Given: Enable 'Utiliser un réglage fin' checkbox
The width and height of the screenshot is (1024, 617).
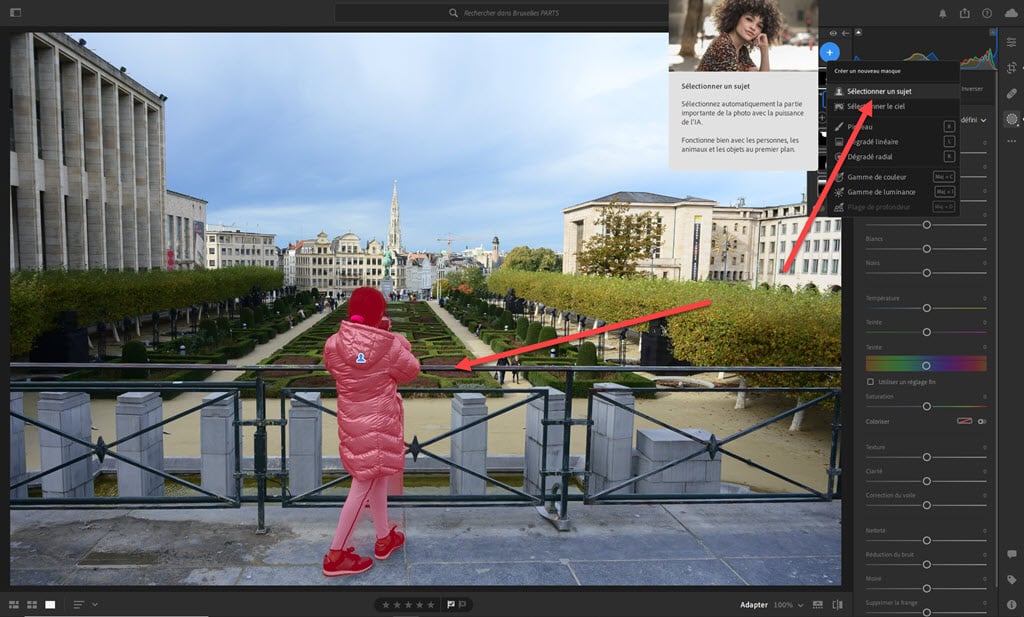Looking at the screenshot, I should (870, 382).
